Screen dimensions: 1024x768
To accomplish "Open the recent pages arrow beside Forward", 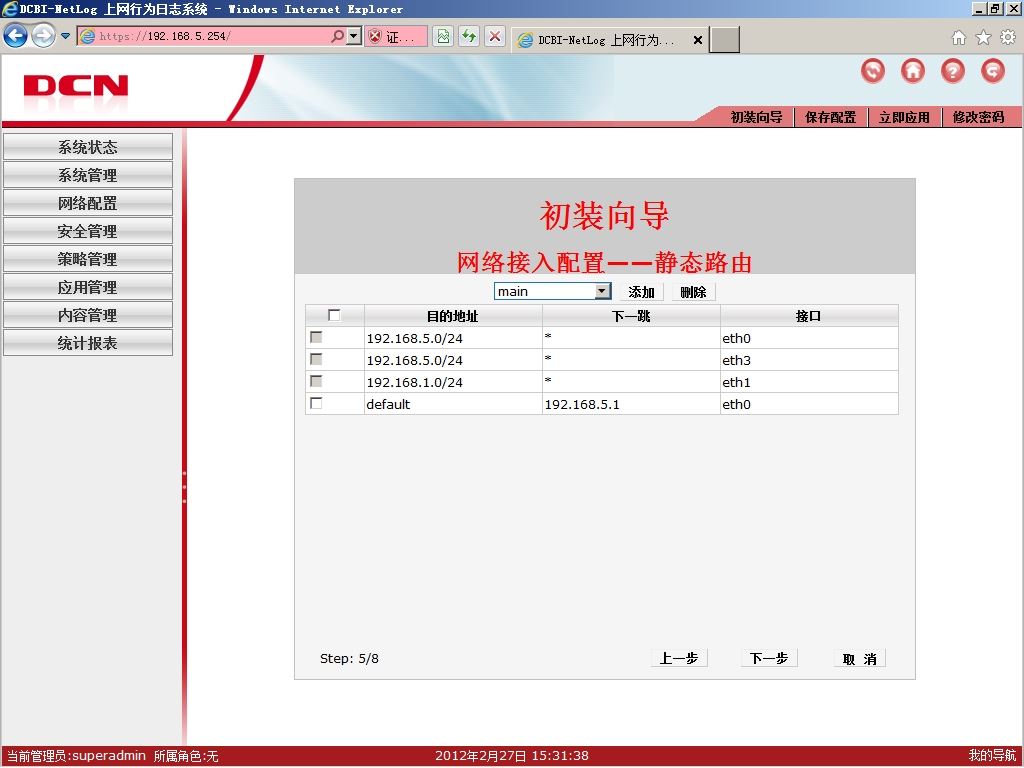I will pyautogui.click(x=65, y=36).
